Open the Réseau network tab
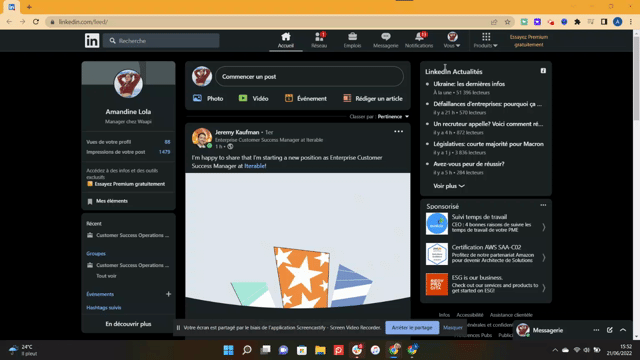The image size is (640, 360). (319, 40)
